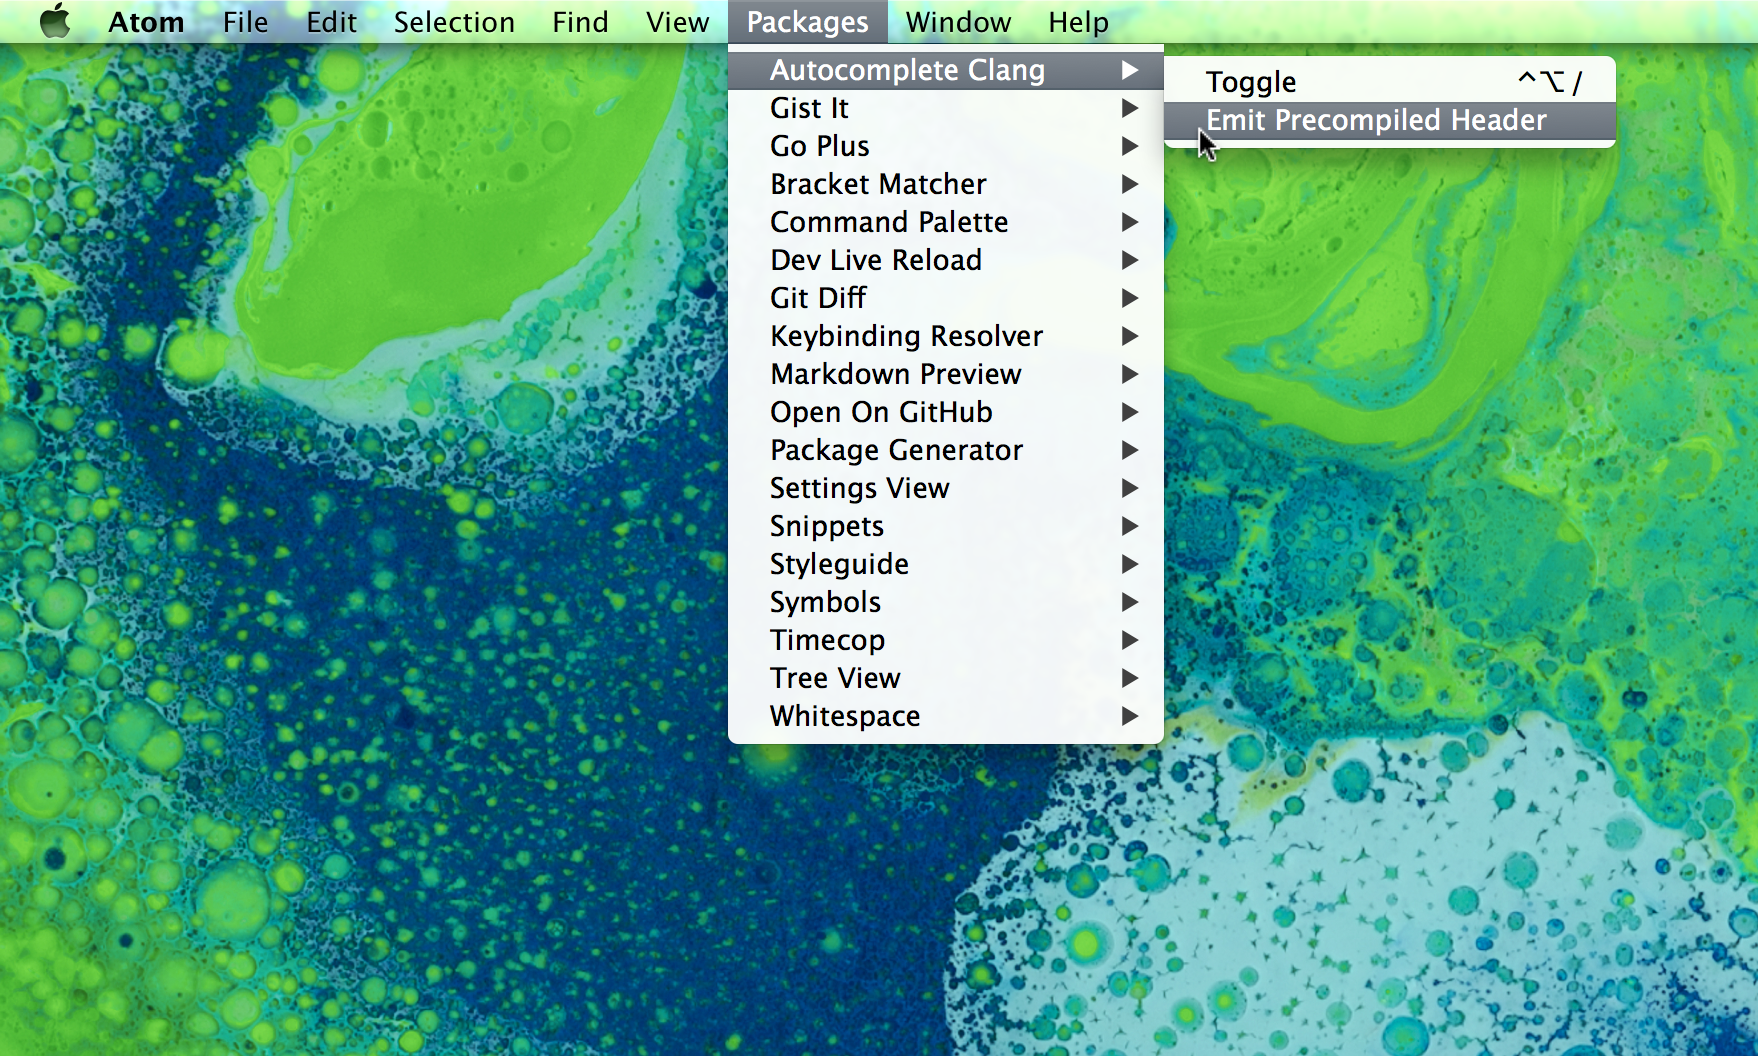1758x1056 pixels.
Task: Expand the Snippets submenu
Action: pyautogui.click(x=946, y=526)
